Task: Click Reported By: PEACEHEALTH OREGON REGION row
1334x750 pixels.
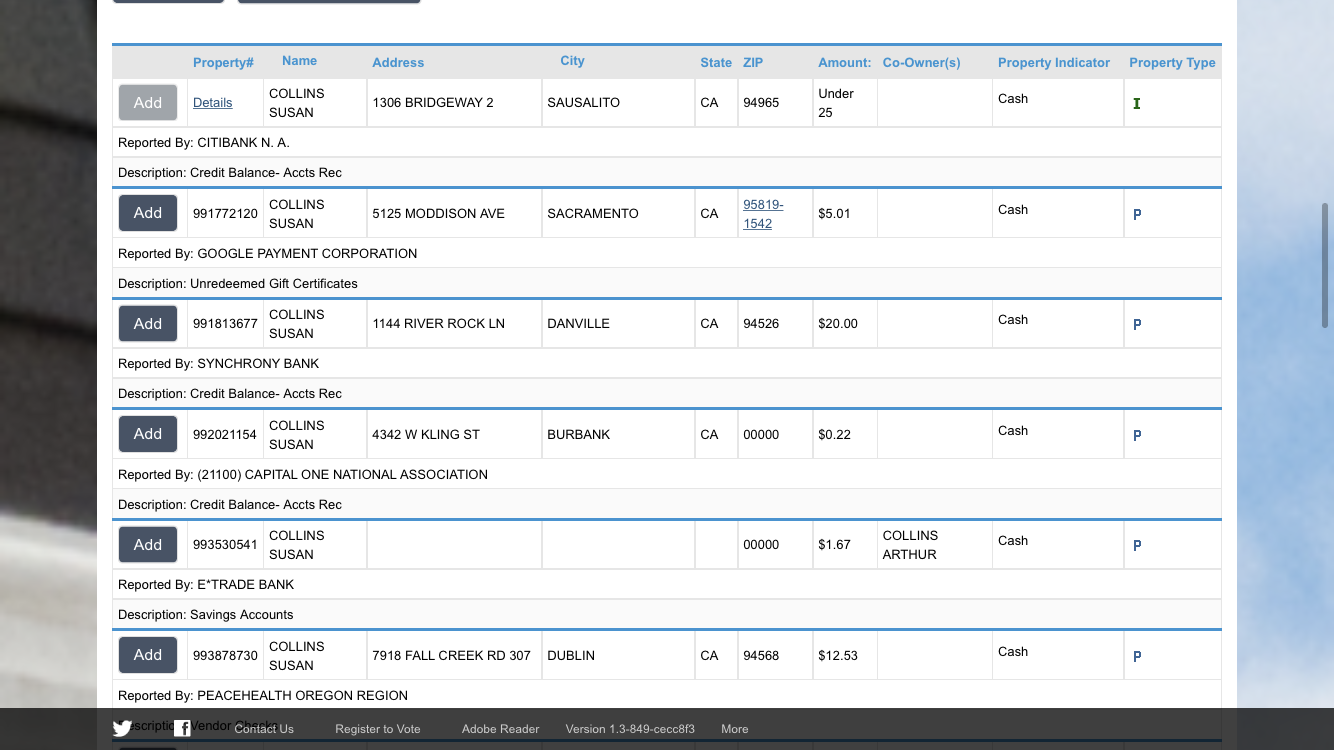Action: tap(667, 695)
